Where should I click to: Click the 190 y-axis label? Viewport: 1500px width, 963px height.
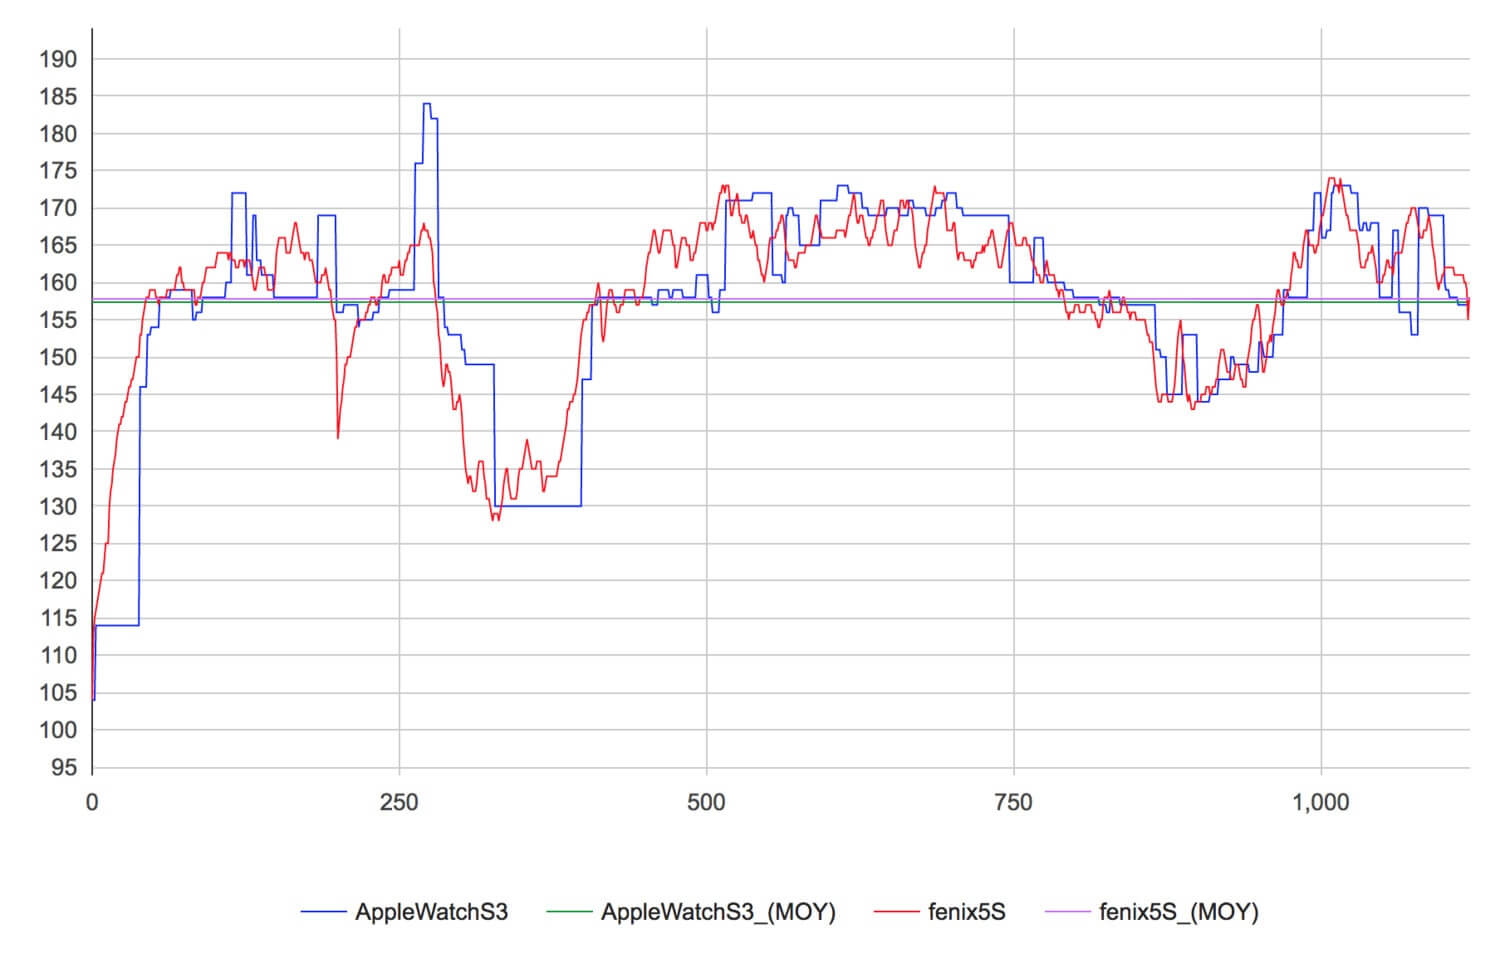click(x=58, y=59)
